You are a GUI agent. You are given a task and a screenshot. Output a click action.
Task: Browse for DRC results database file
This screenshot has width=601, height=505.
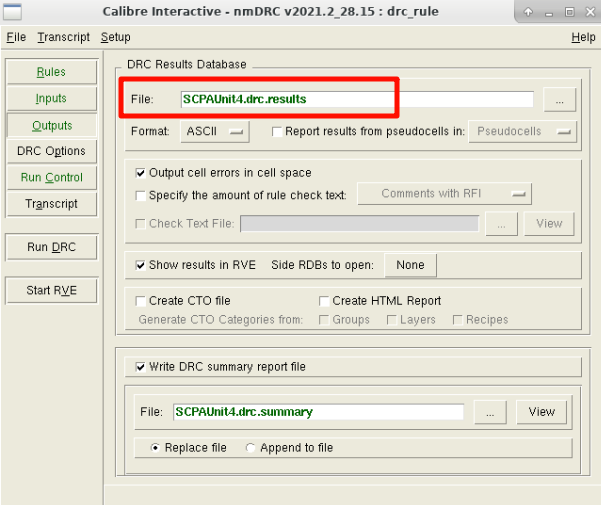tap(560, 100)
